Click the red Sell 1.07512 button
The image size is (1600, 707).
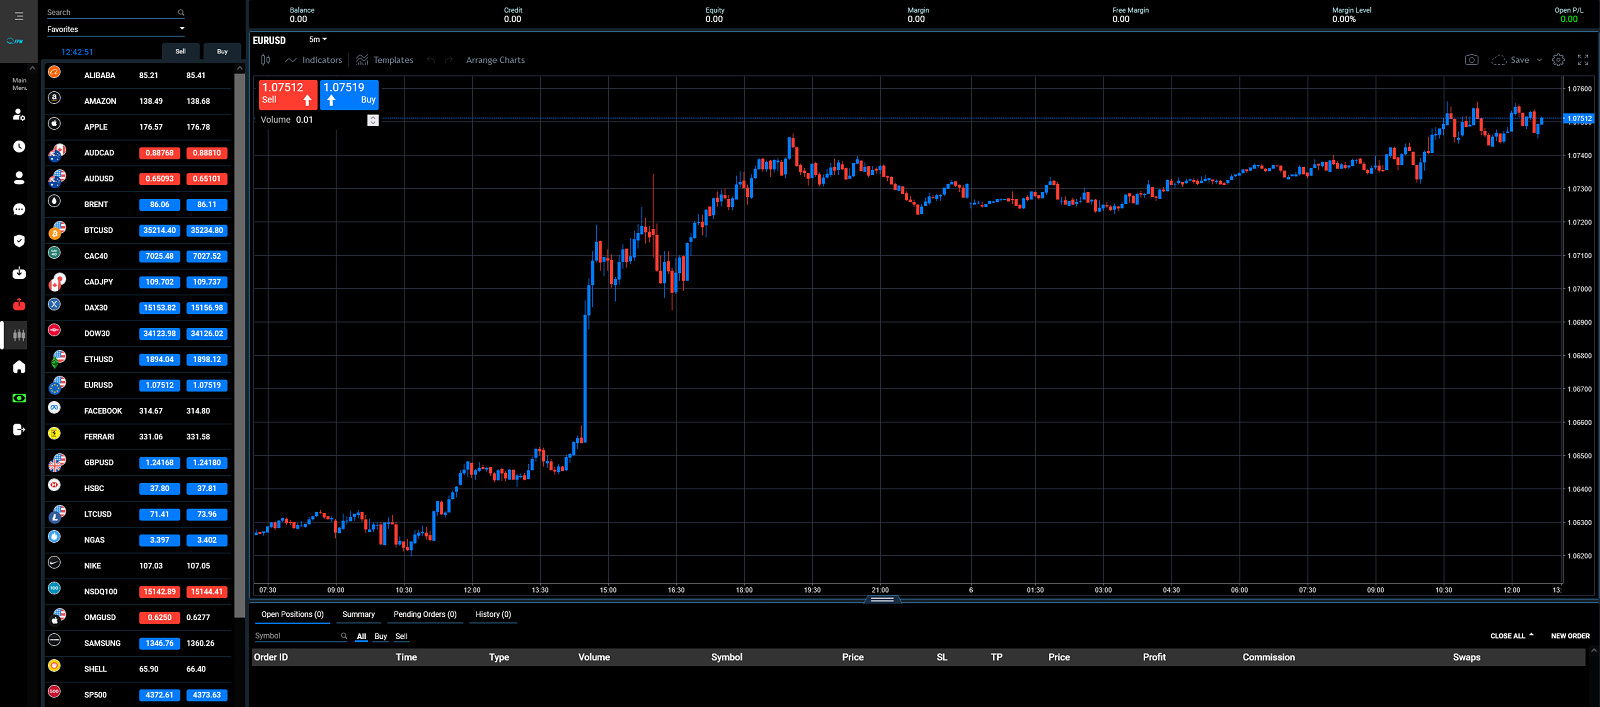(x=288, y=94)
